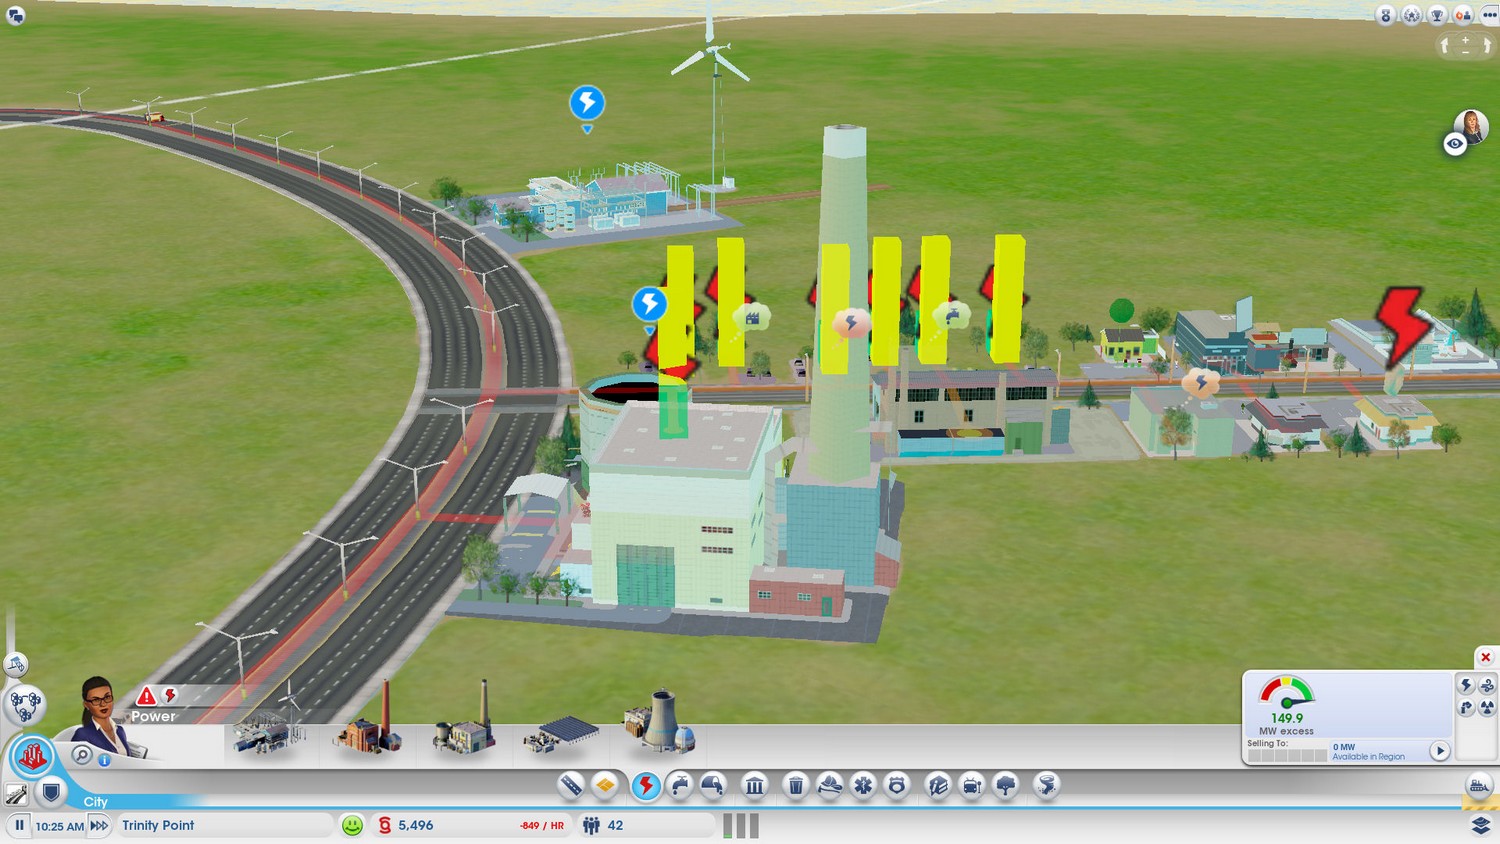Open the medal achievements button
The image size is (1500, 844).
(1386, 15)
